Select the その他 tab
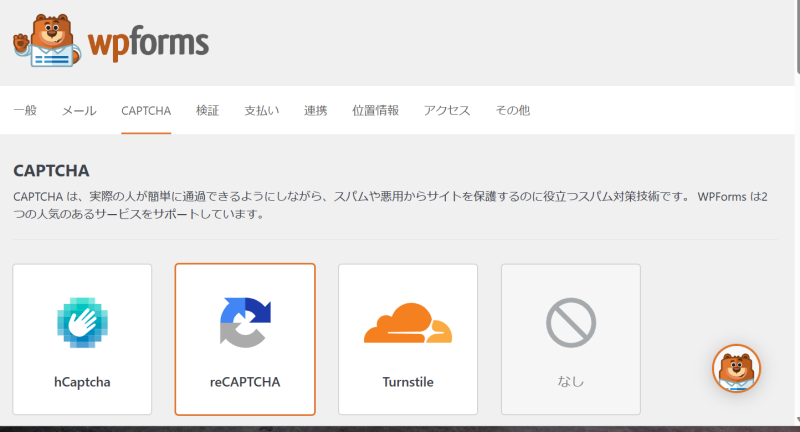 513,110
